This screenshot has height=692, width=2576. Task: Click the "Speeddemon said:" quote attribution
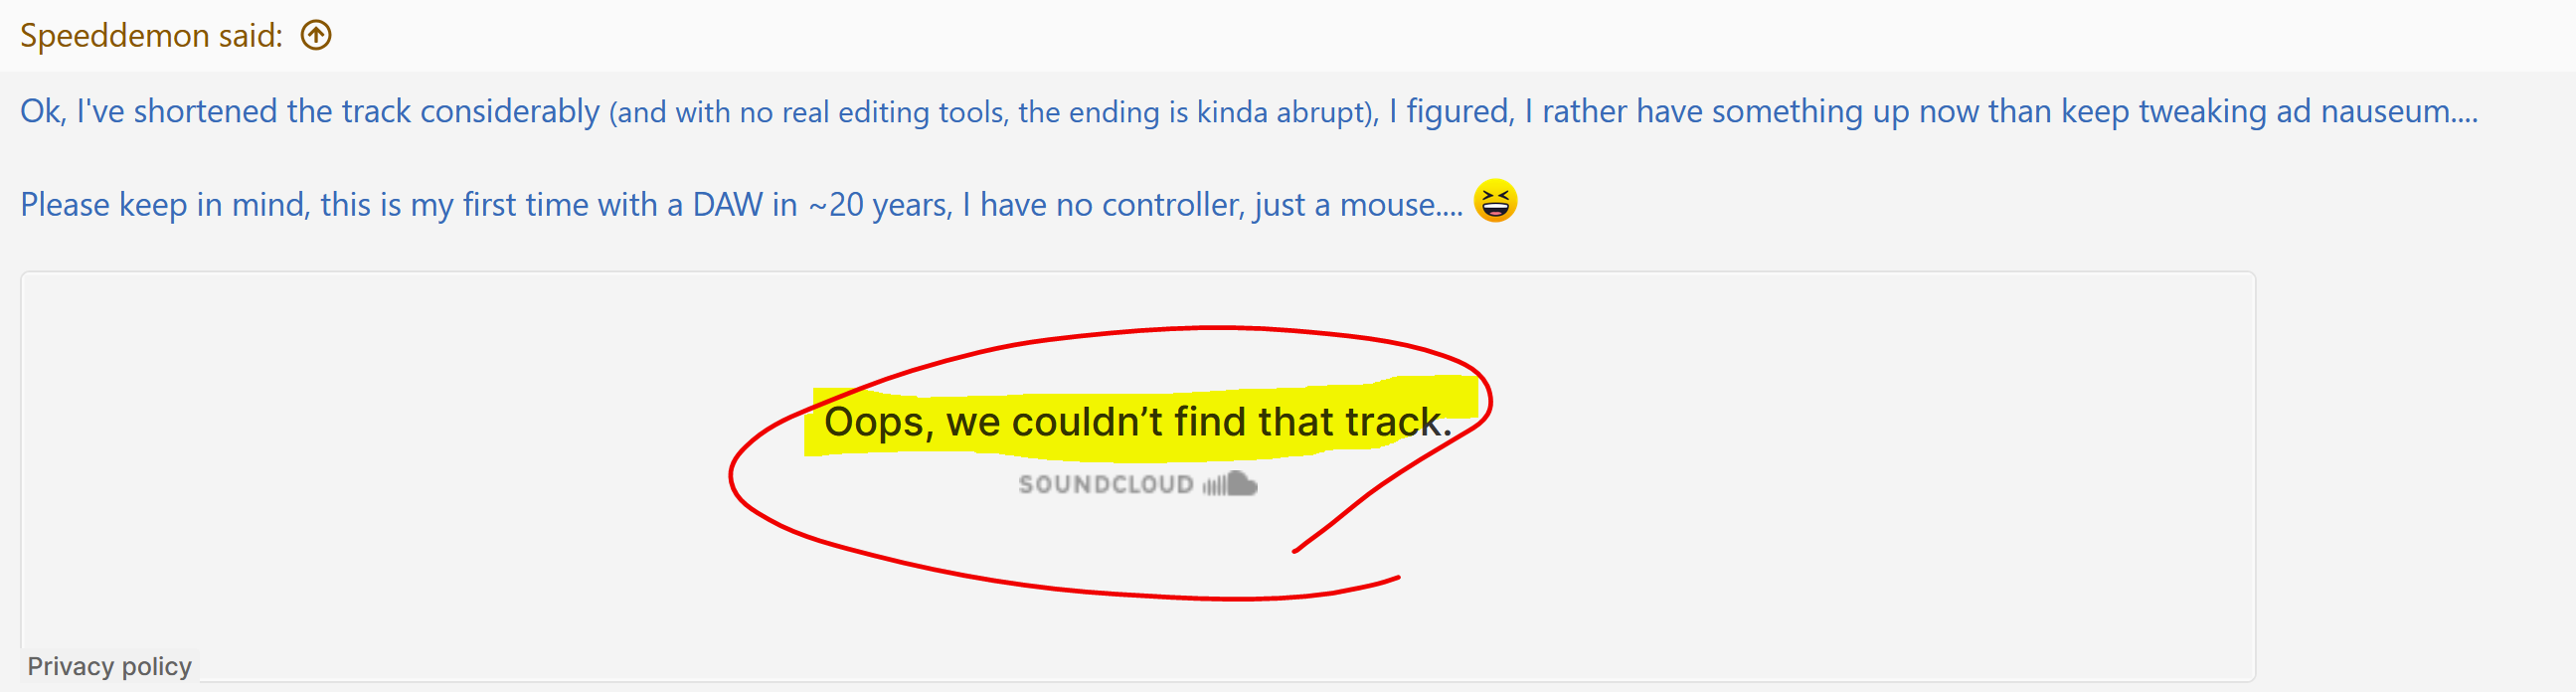pyautogui.click(x=151, y=36)
